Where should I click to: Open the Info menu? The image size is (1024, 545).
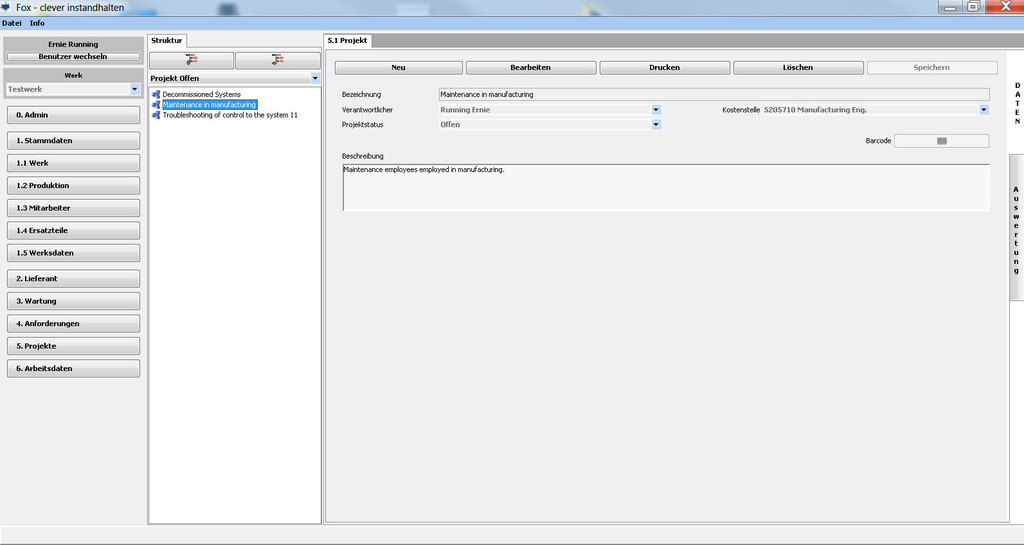click(37, 23)
